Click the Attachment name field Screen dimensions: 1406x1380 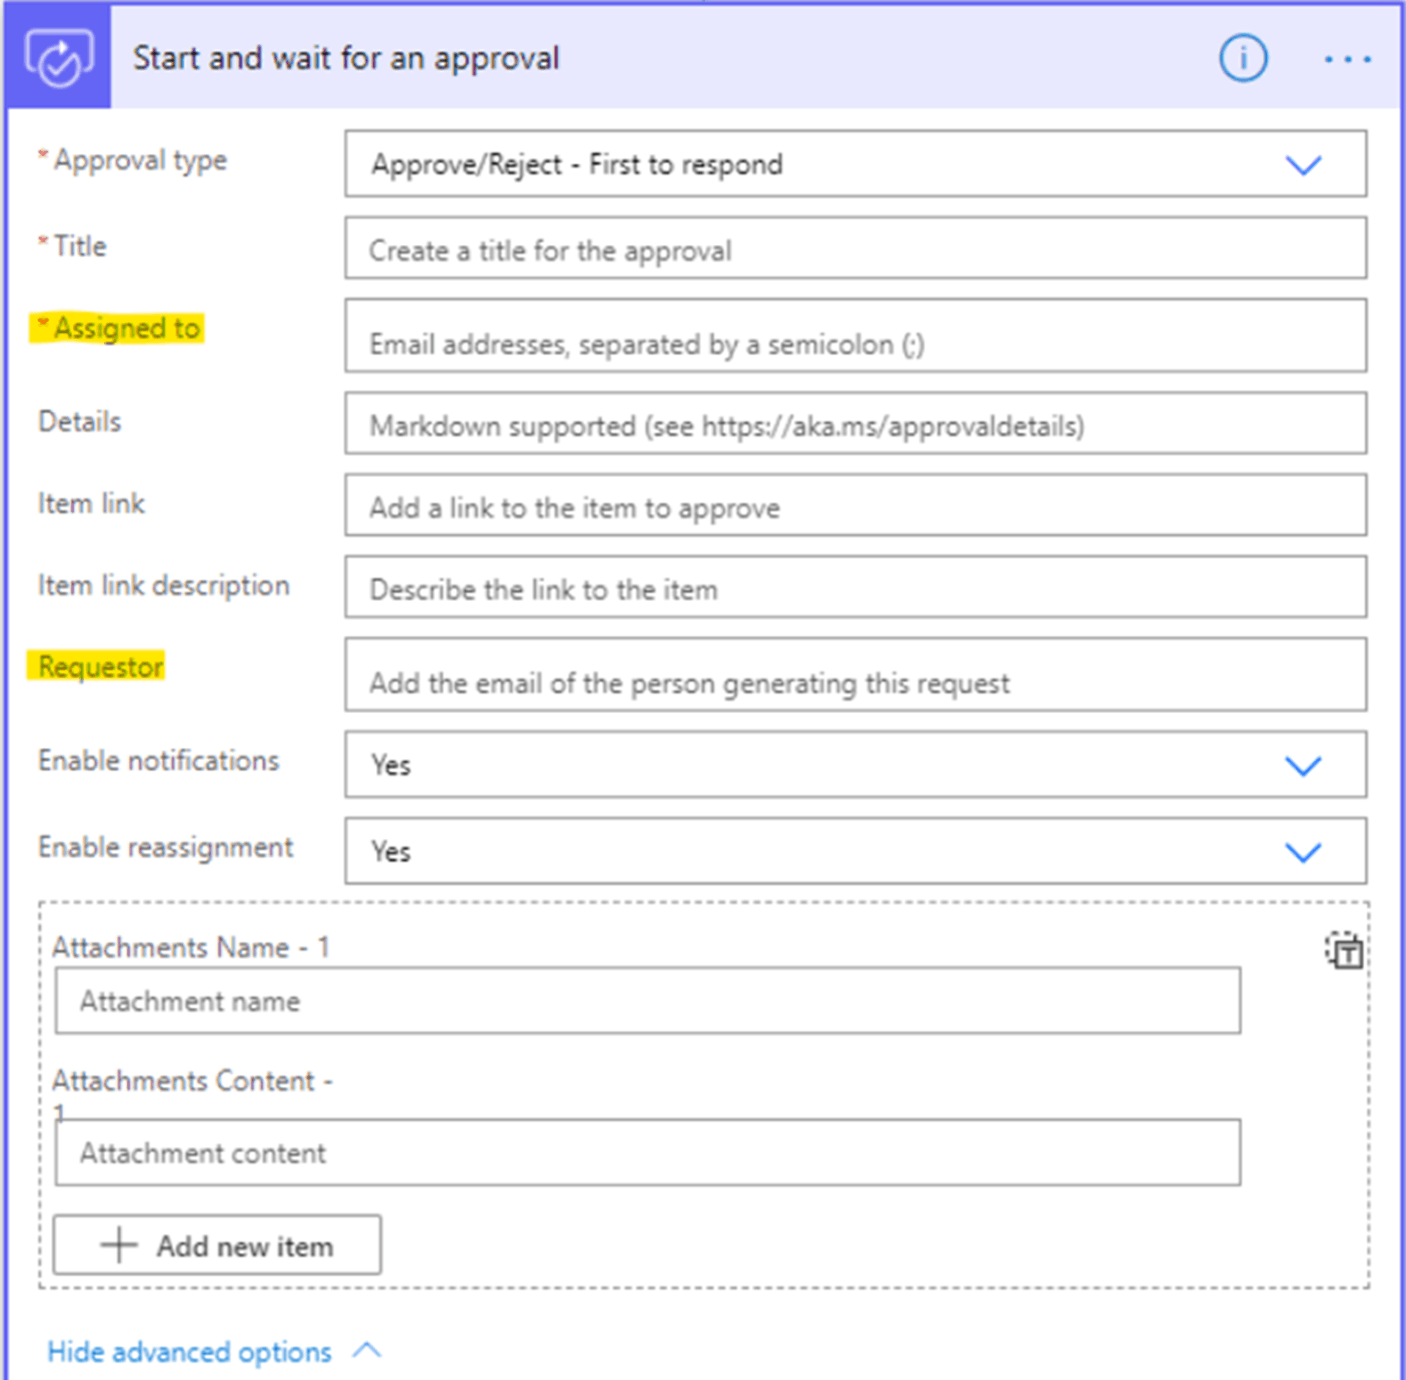tap(648, 1001)
